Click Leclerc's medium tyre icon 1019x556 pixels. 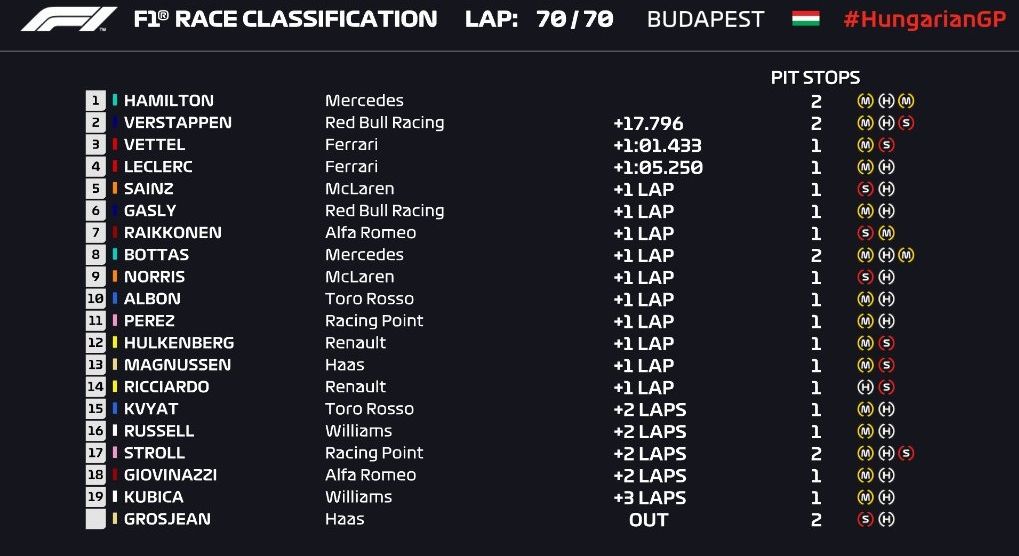pos(865,167)
